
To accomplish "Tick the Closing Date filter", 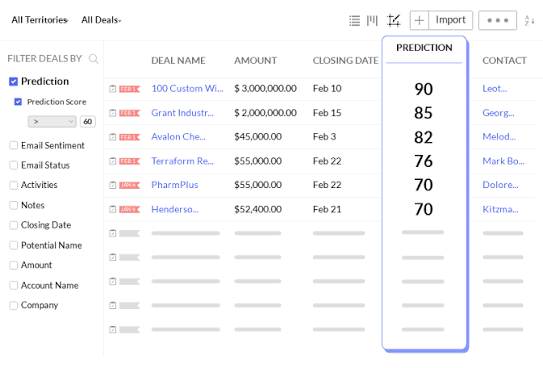I will point(14,225).
